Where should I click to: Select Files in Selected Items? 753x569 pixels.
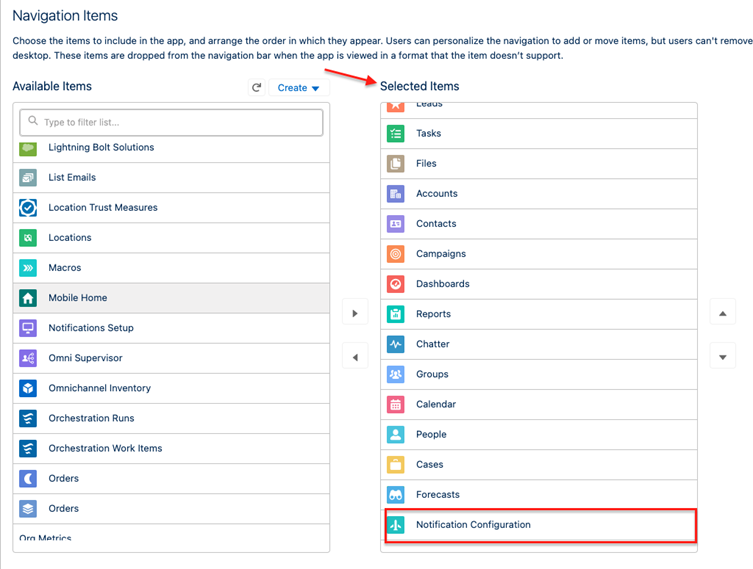click(539, 164)
